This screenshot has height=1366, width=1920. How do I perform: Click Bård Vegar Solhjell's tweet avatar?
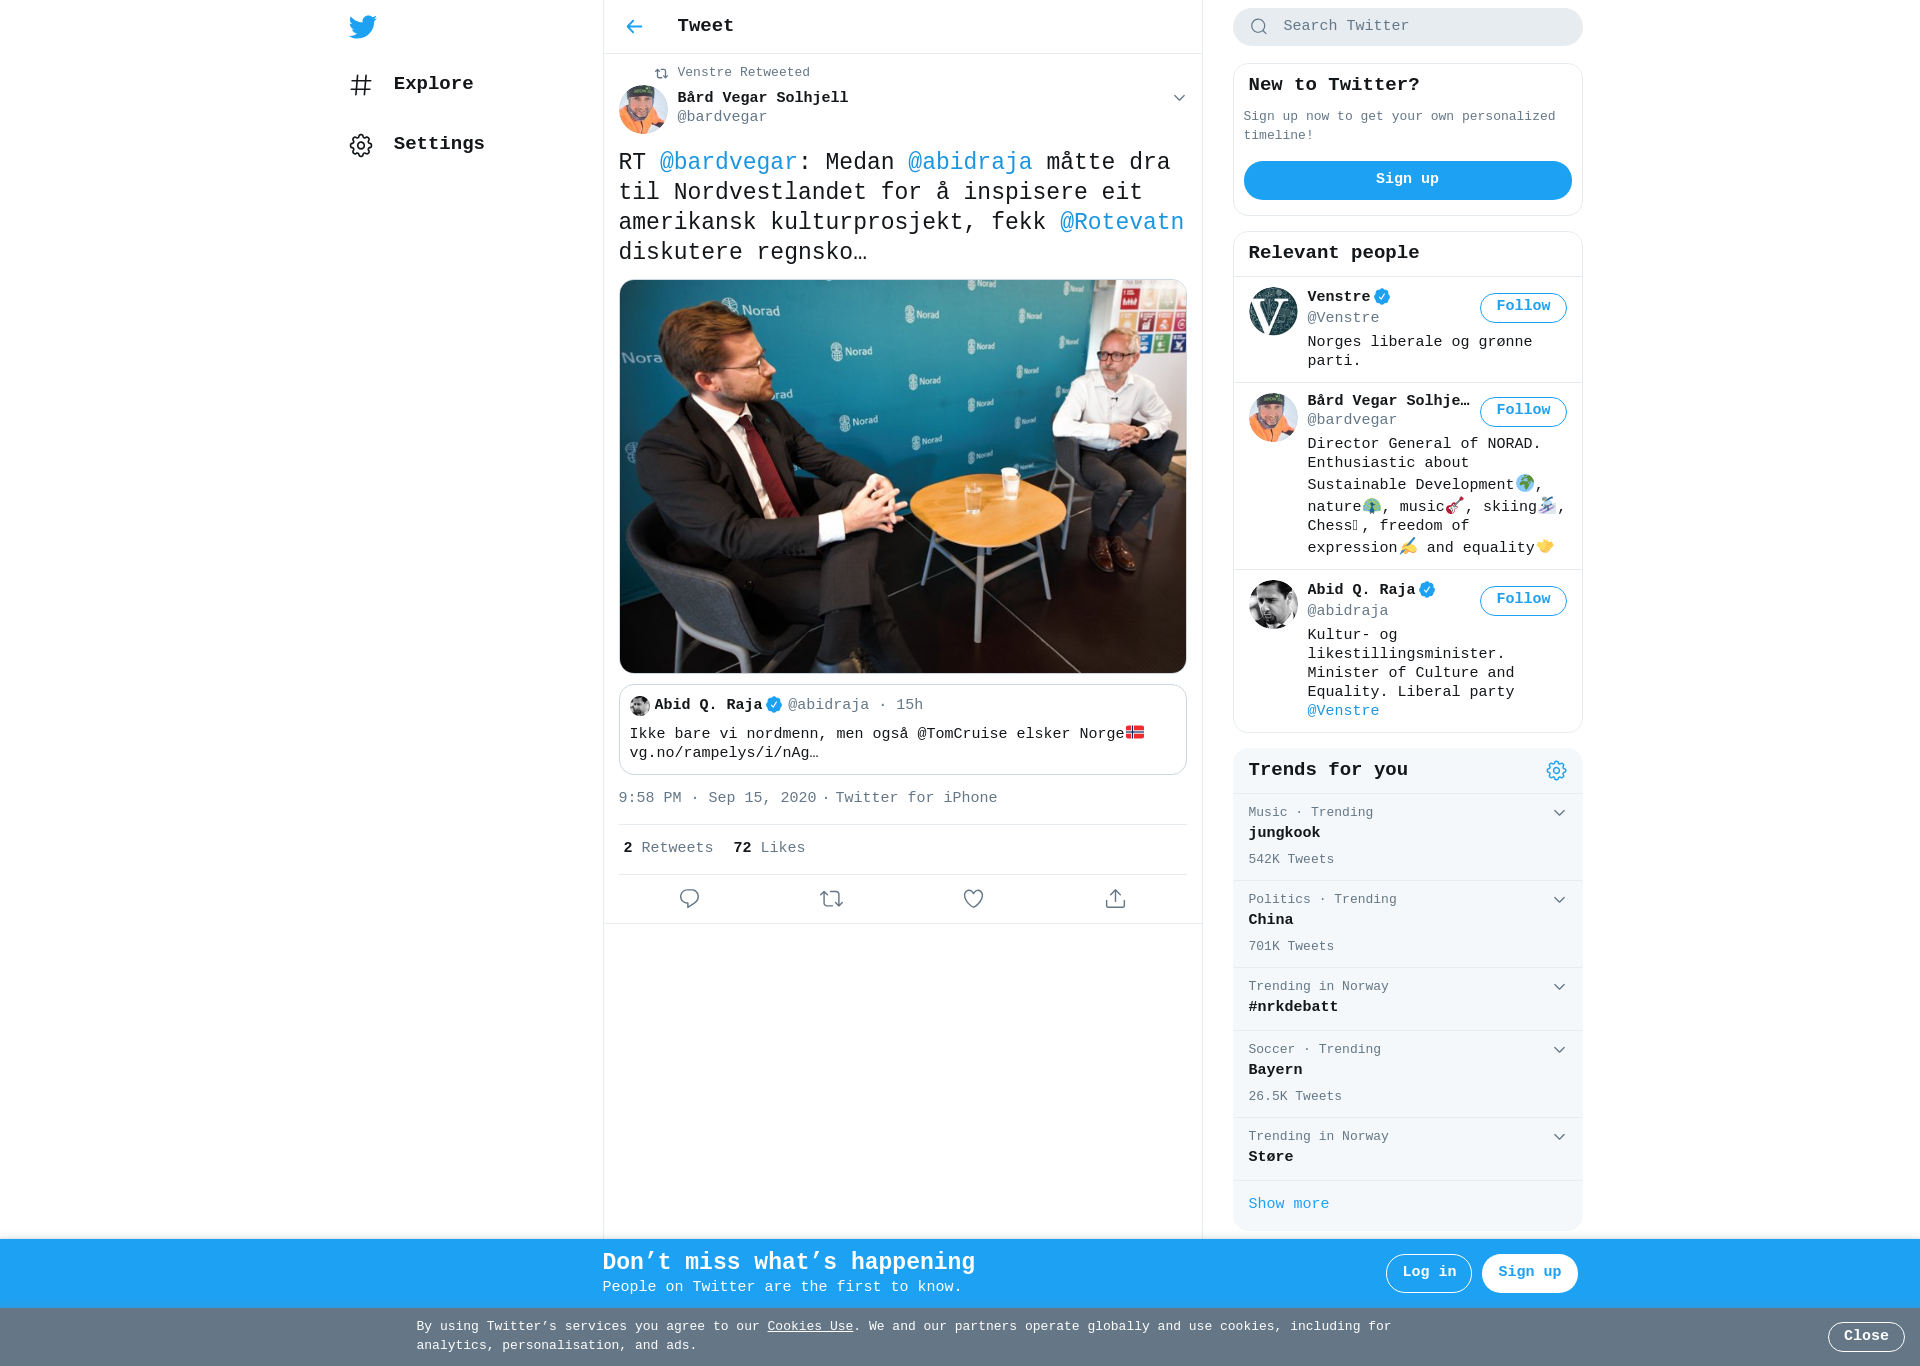(643, 109)
